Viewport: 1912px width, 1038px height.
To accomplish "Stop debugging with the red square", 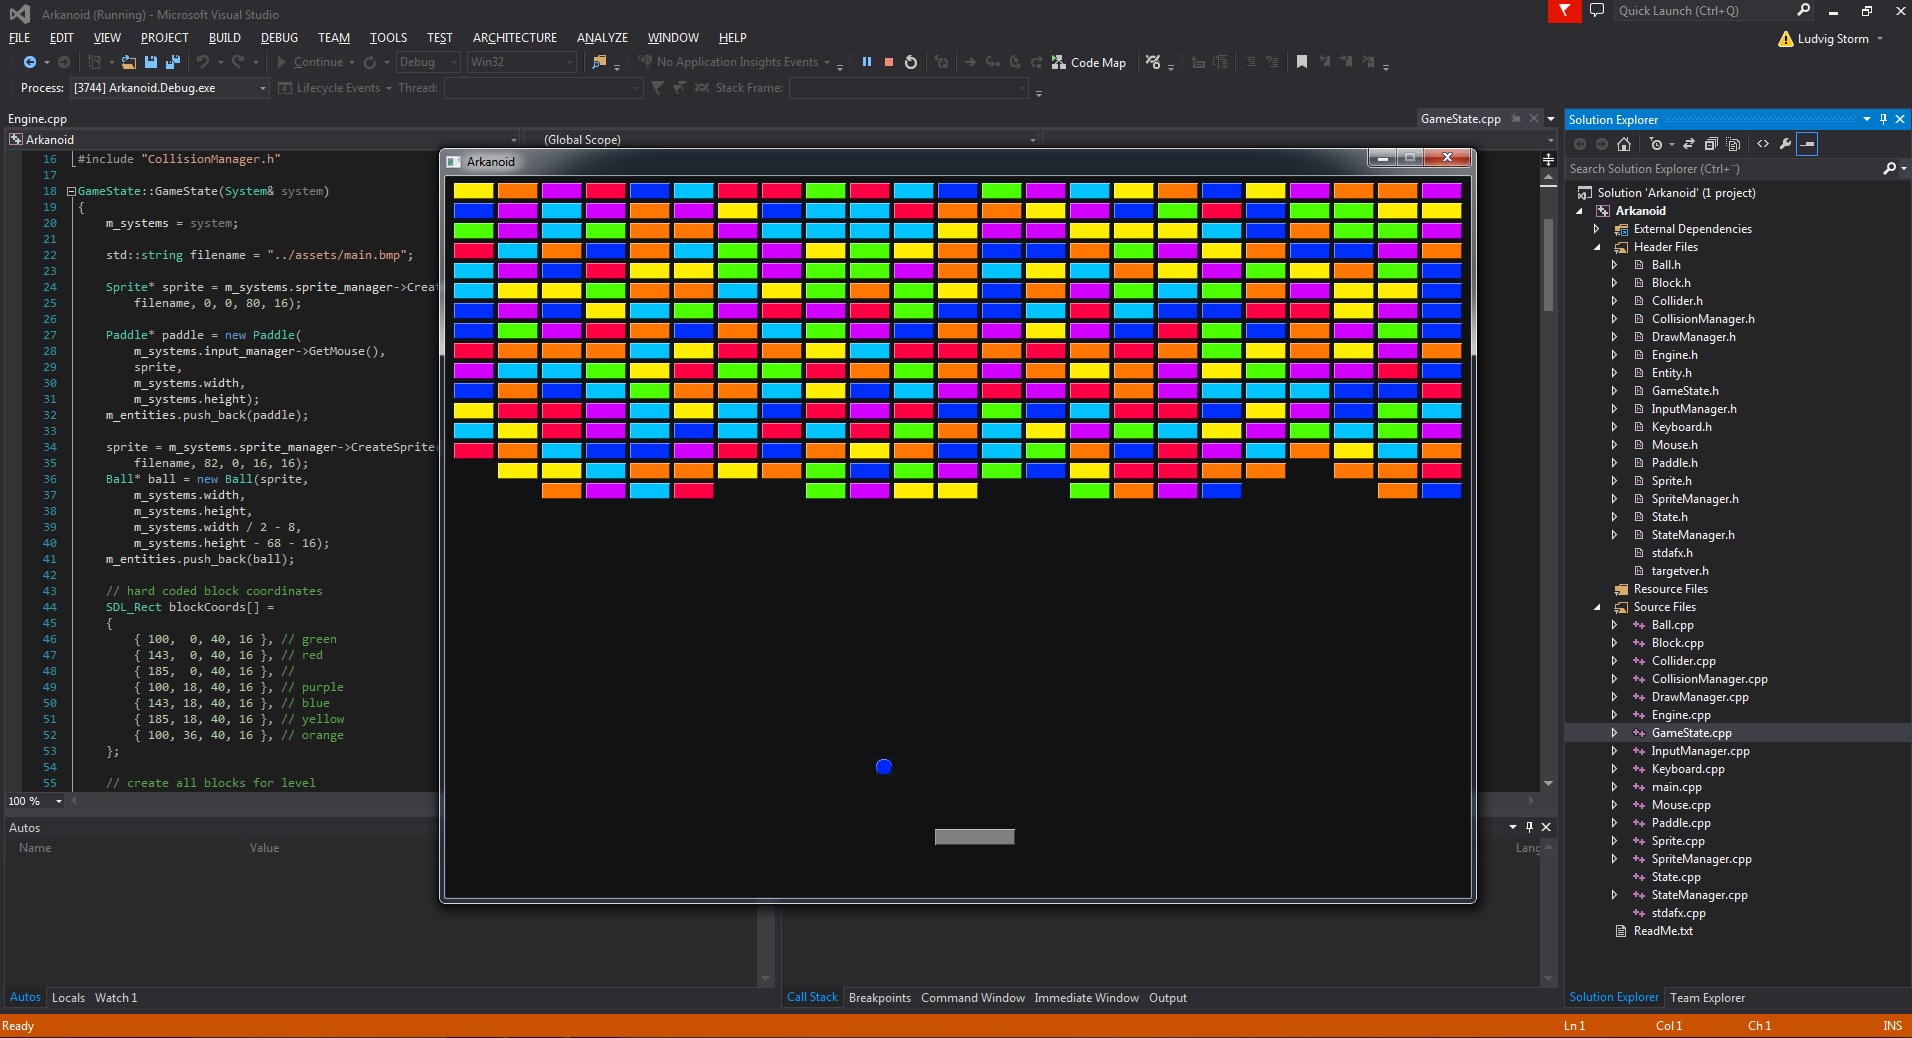I will [x=888, y=62].
